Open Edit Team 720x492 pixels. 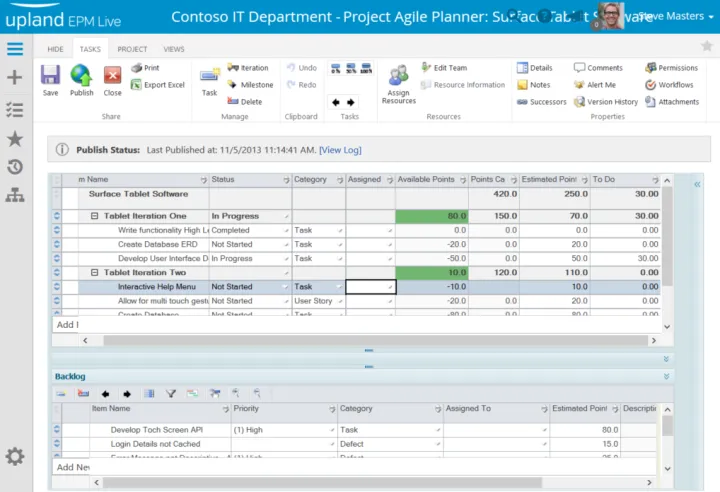[444, 68]
